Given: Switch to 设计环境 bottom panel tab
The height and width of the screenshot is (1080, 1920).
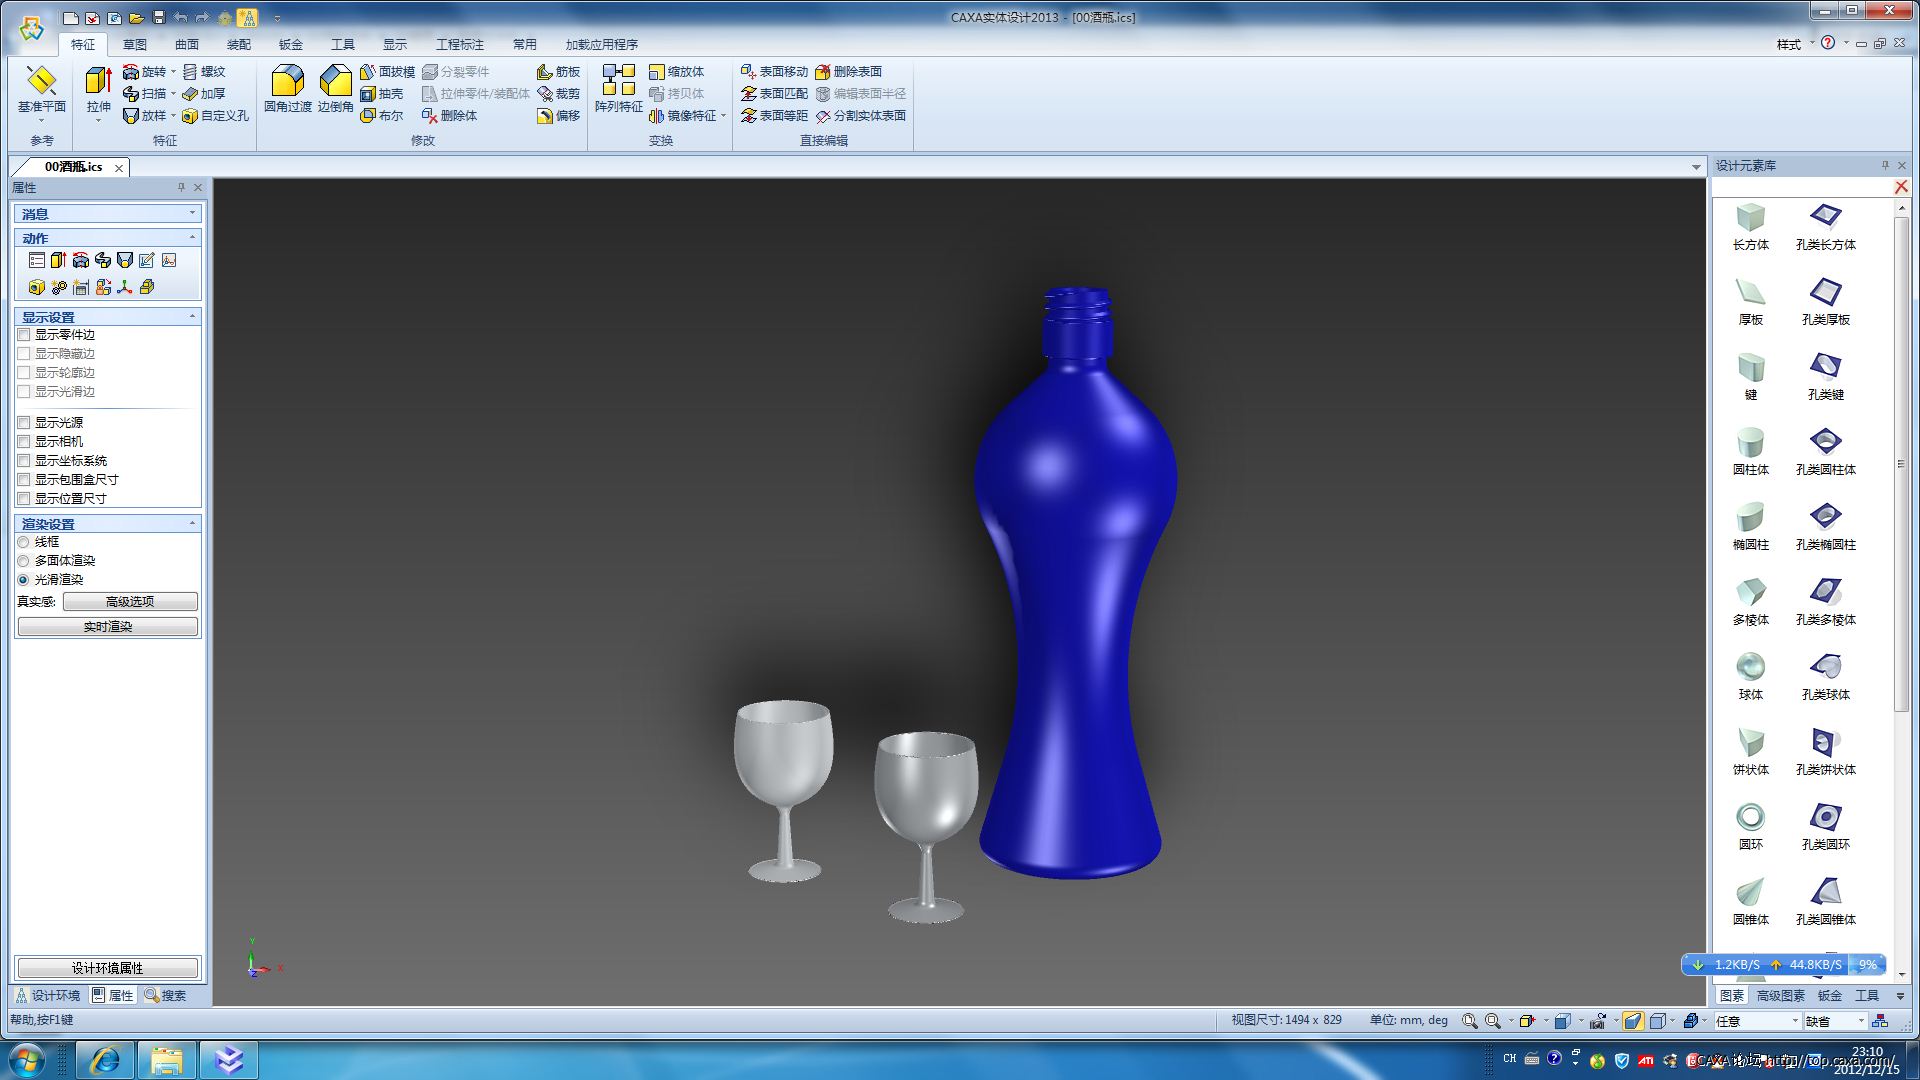Looking at the screenshot, I should [x=47, y=996].
